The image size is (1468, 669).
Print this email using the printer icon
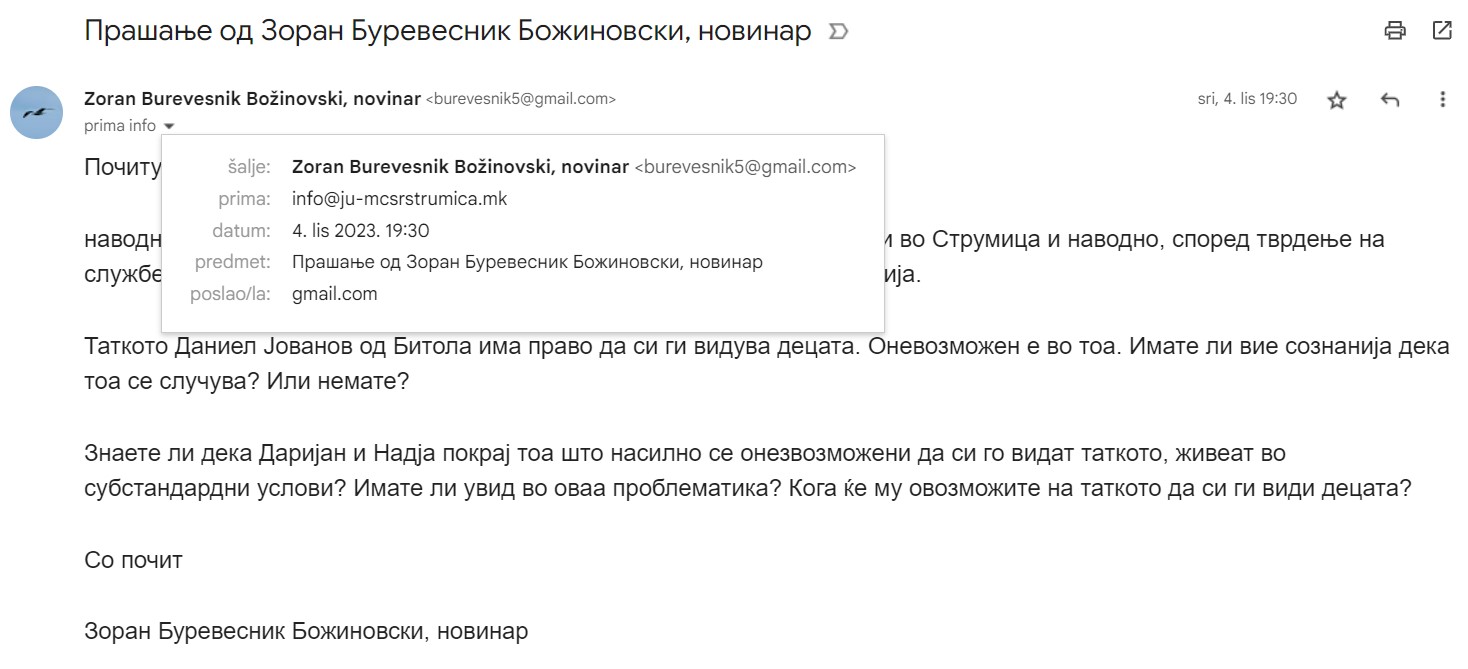1395,30
